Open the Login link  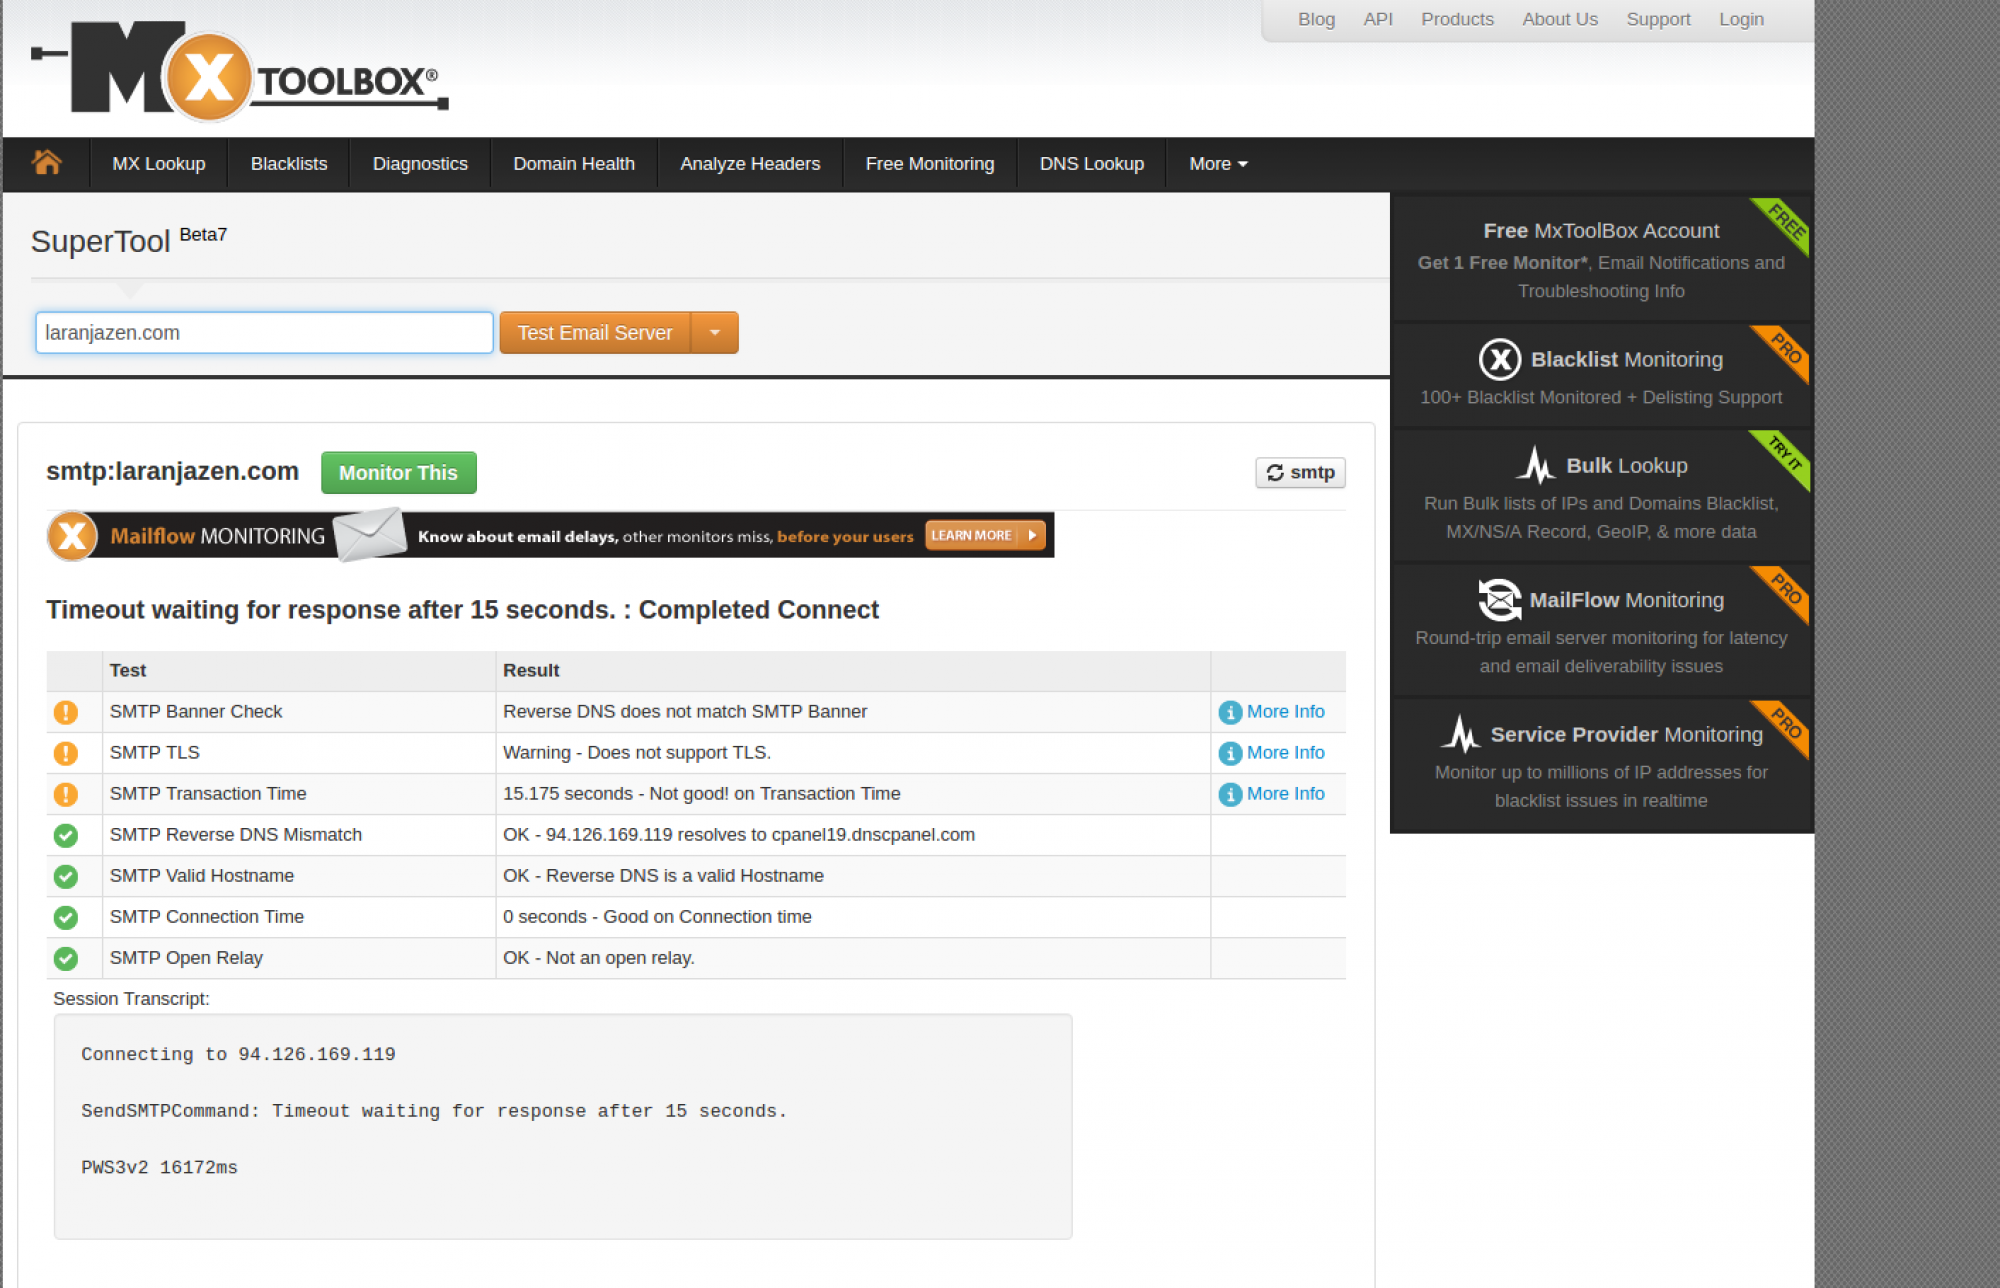[x=1741, y=19]
